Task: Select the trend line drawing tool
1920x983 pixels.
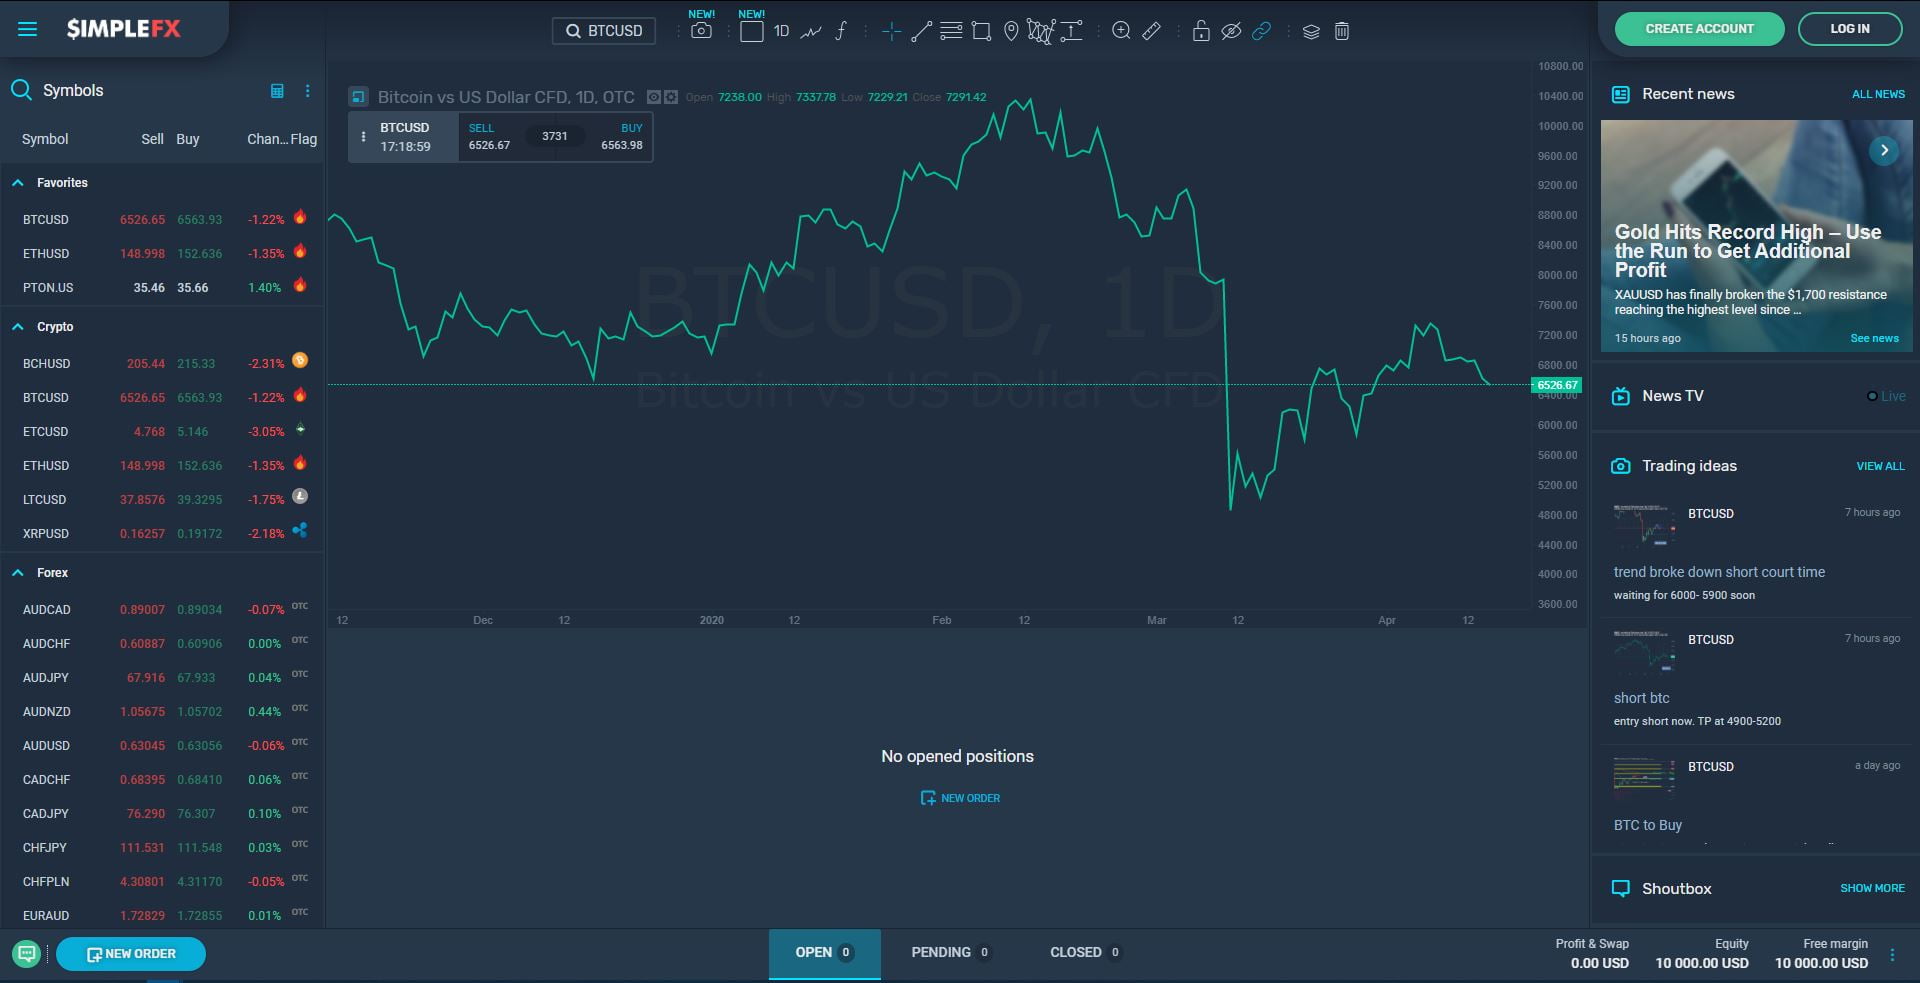Action: point(921,31)
